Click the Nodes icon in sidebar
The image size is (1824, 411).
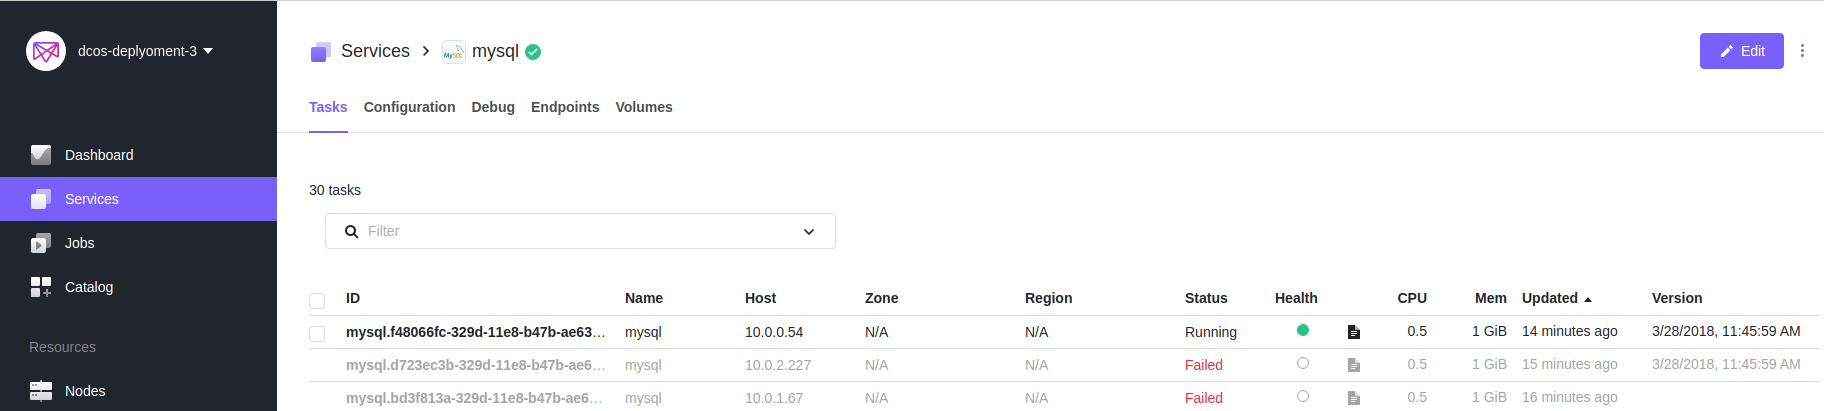pos(41,391)
